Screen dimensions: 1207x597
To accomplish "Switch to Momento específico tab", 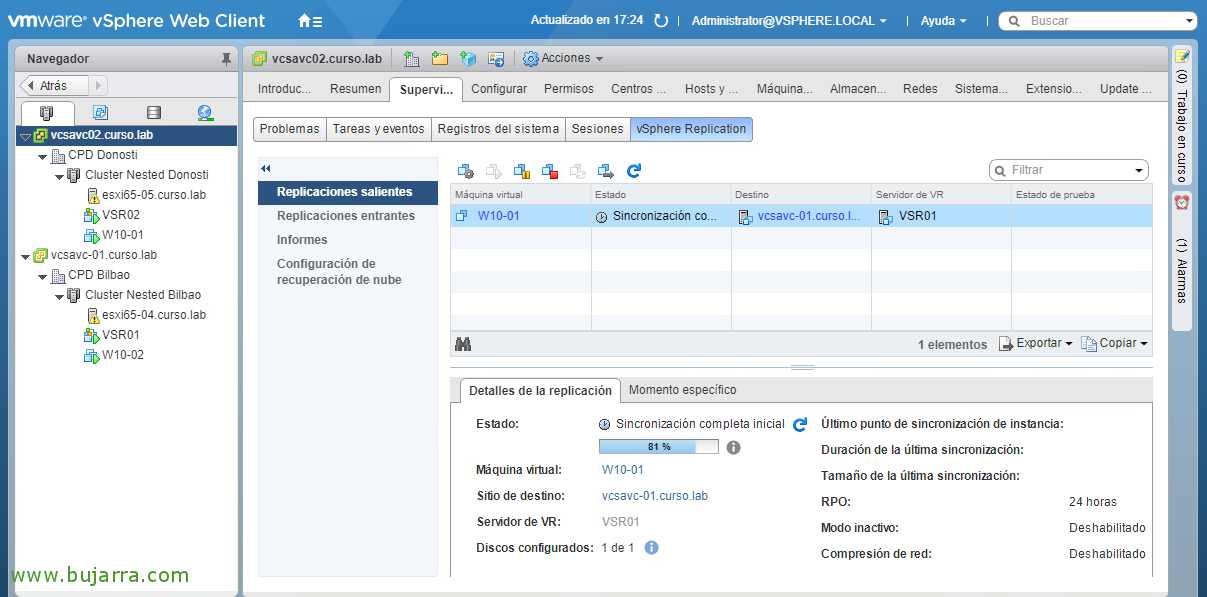I will [683, 390].
